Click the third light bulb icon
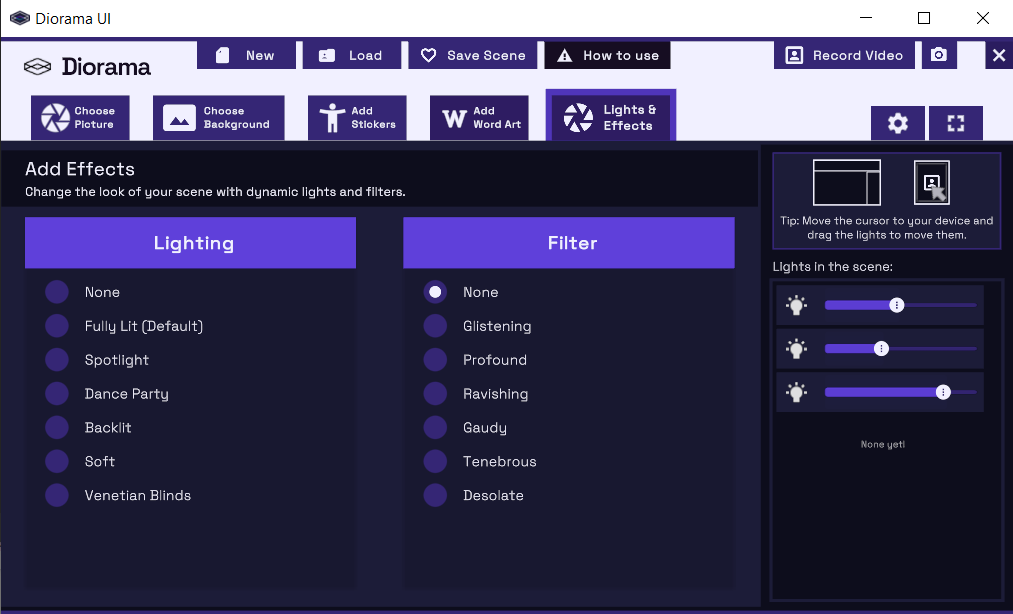 (x=796, y=392)
